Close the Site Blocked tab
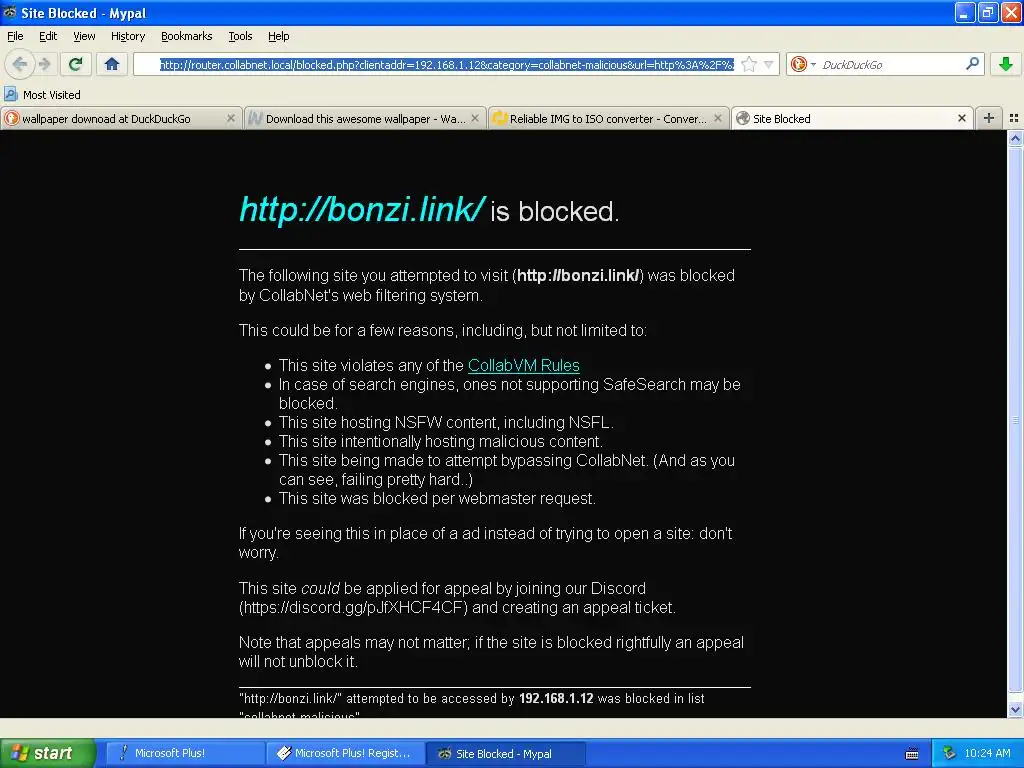1024x768 pixels. point(961,118)
